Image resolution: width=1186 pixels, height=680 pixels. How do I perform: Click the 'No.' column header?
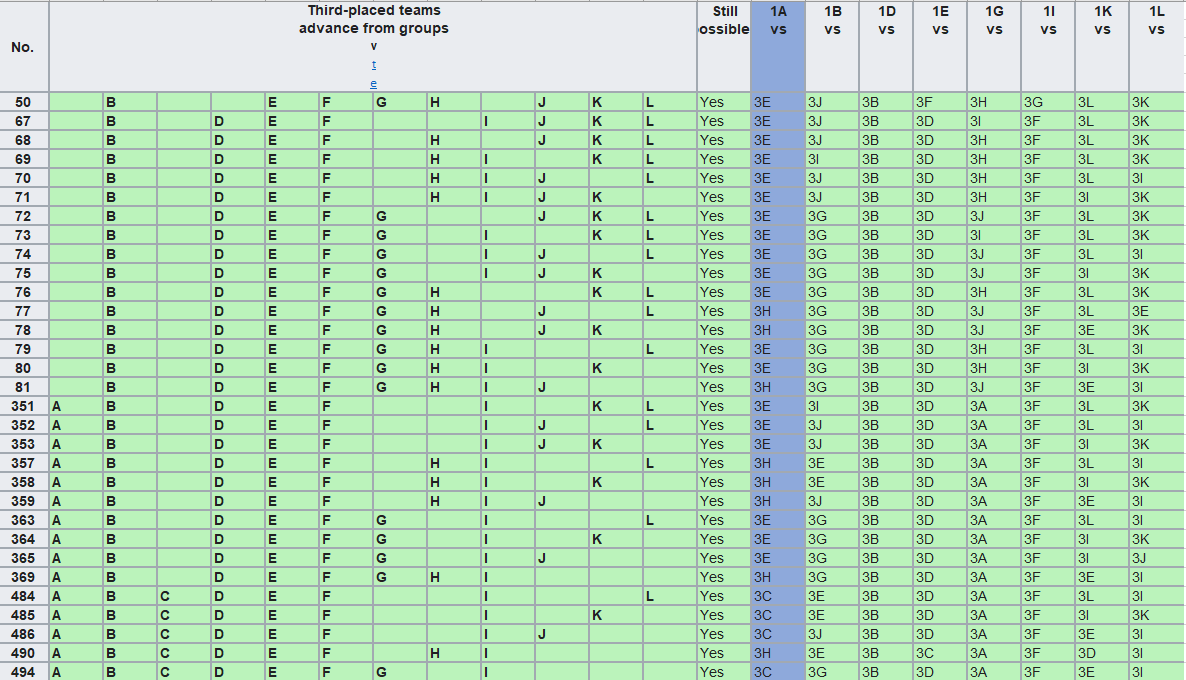pos(23,47)
